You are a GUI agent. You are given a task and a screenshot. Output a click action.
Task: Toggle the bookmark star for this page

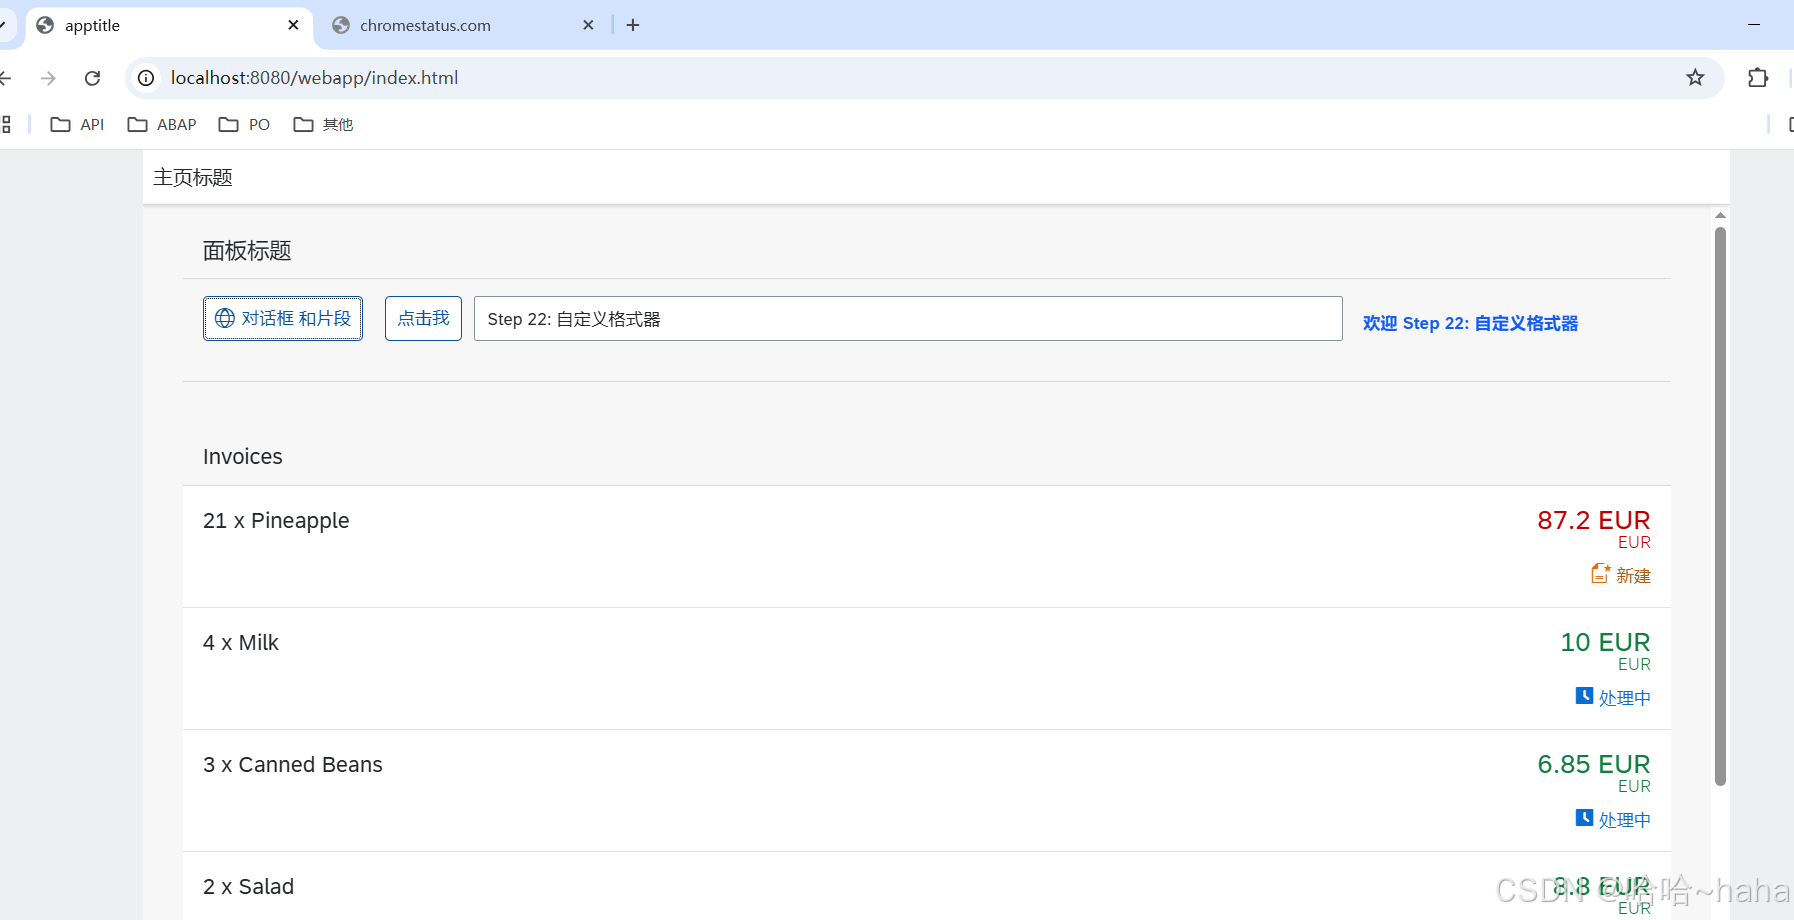[1695, 77]
